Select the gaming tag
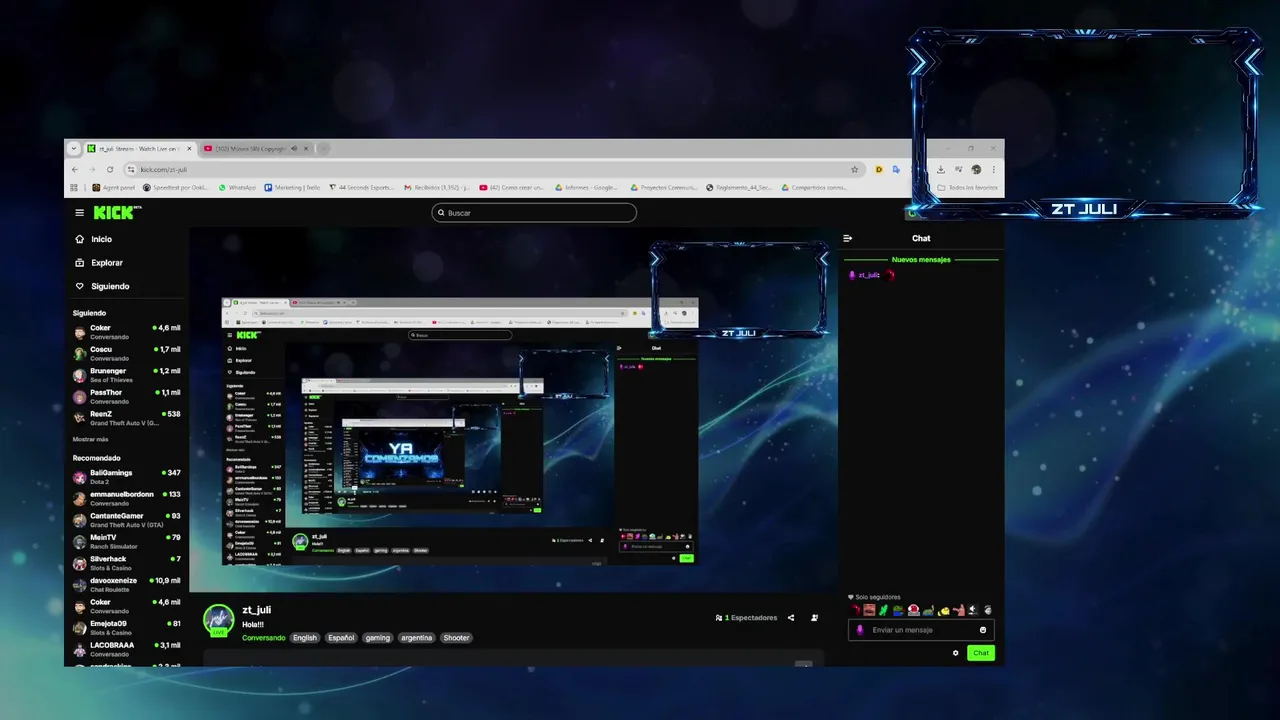Screen dimensions: 1280x720 click(x=378, y=638)
